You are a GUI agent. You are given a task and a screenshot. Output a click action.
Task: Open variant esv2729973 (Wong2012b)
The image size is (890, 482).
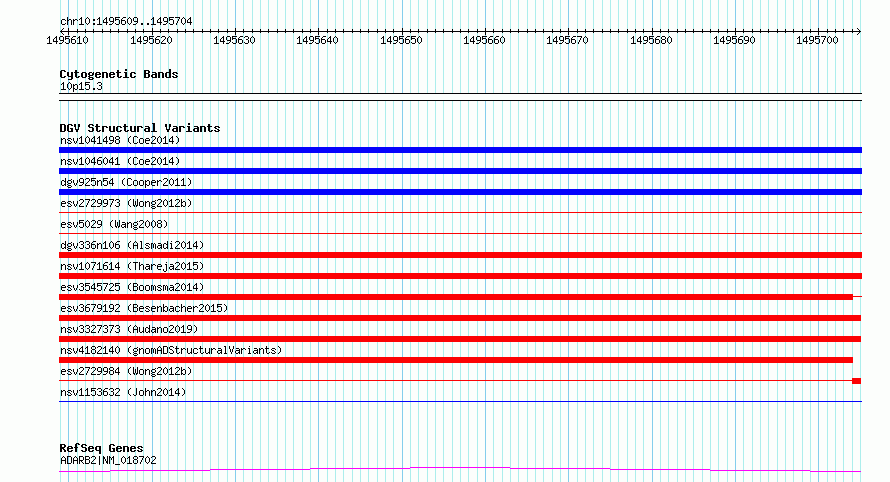click(x=126, y=203)
